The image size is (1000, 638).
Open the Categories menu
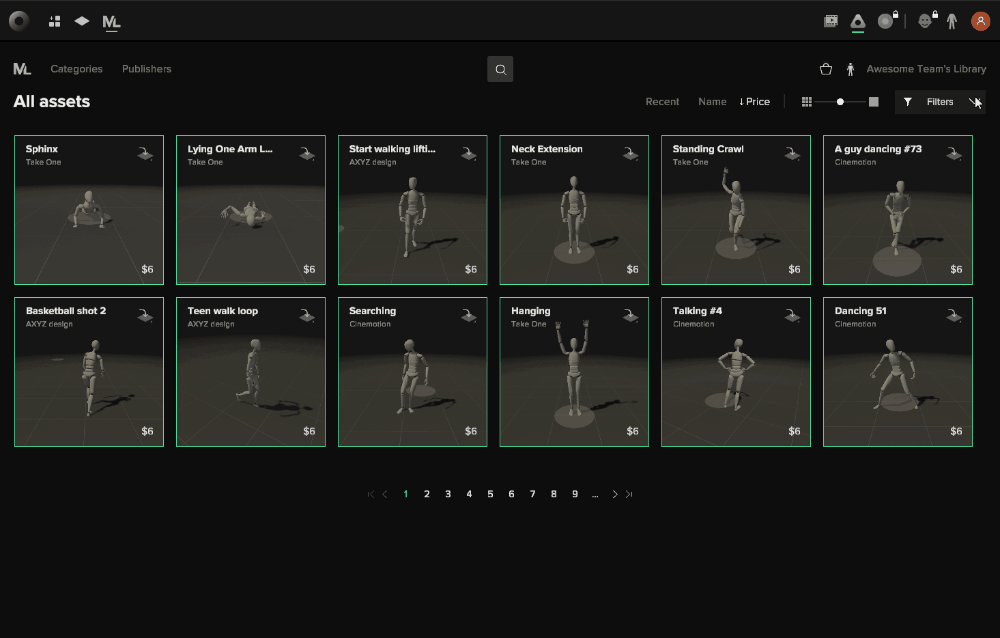point(76,68)
